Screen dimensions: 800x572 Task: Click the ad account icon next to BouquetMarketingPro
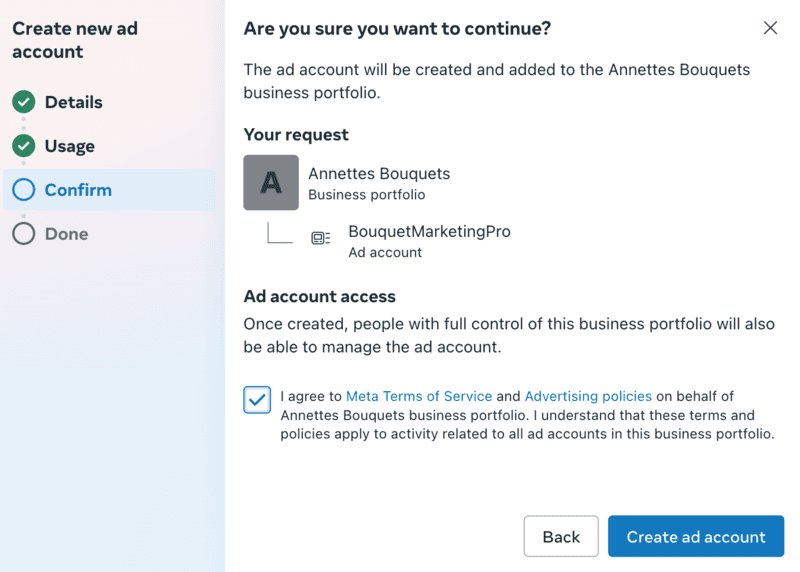point(320,238)
